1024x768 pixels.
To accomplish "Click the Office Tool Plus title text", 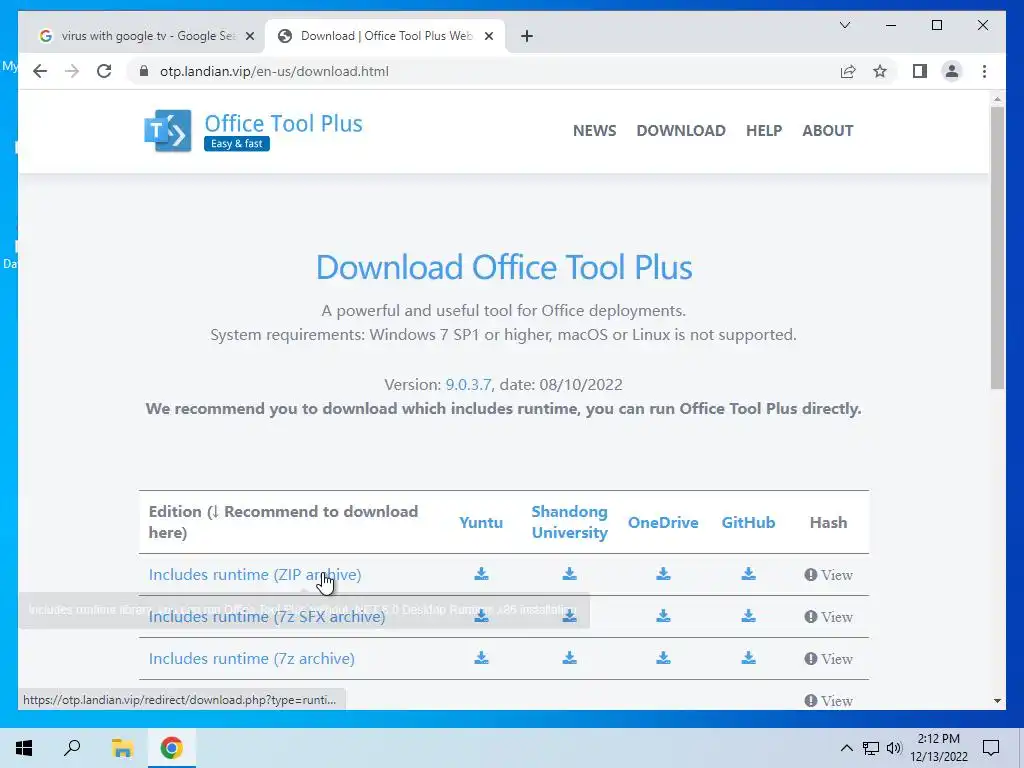I will coord(283,123).
